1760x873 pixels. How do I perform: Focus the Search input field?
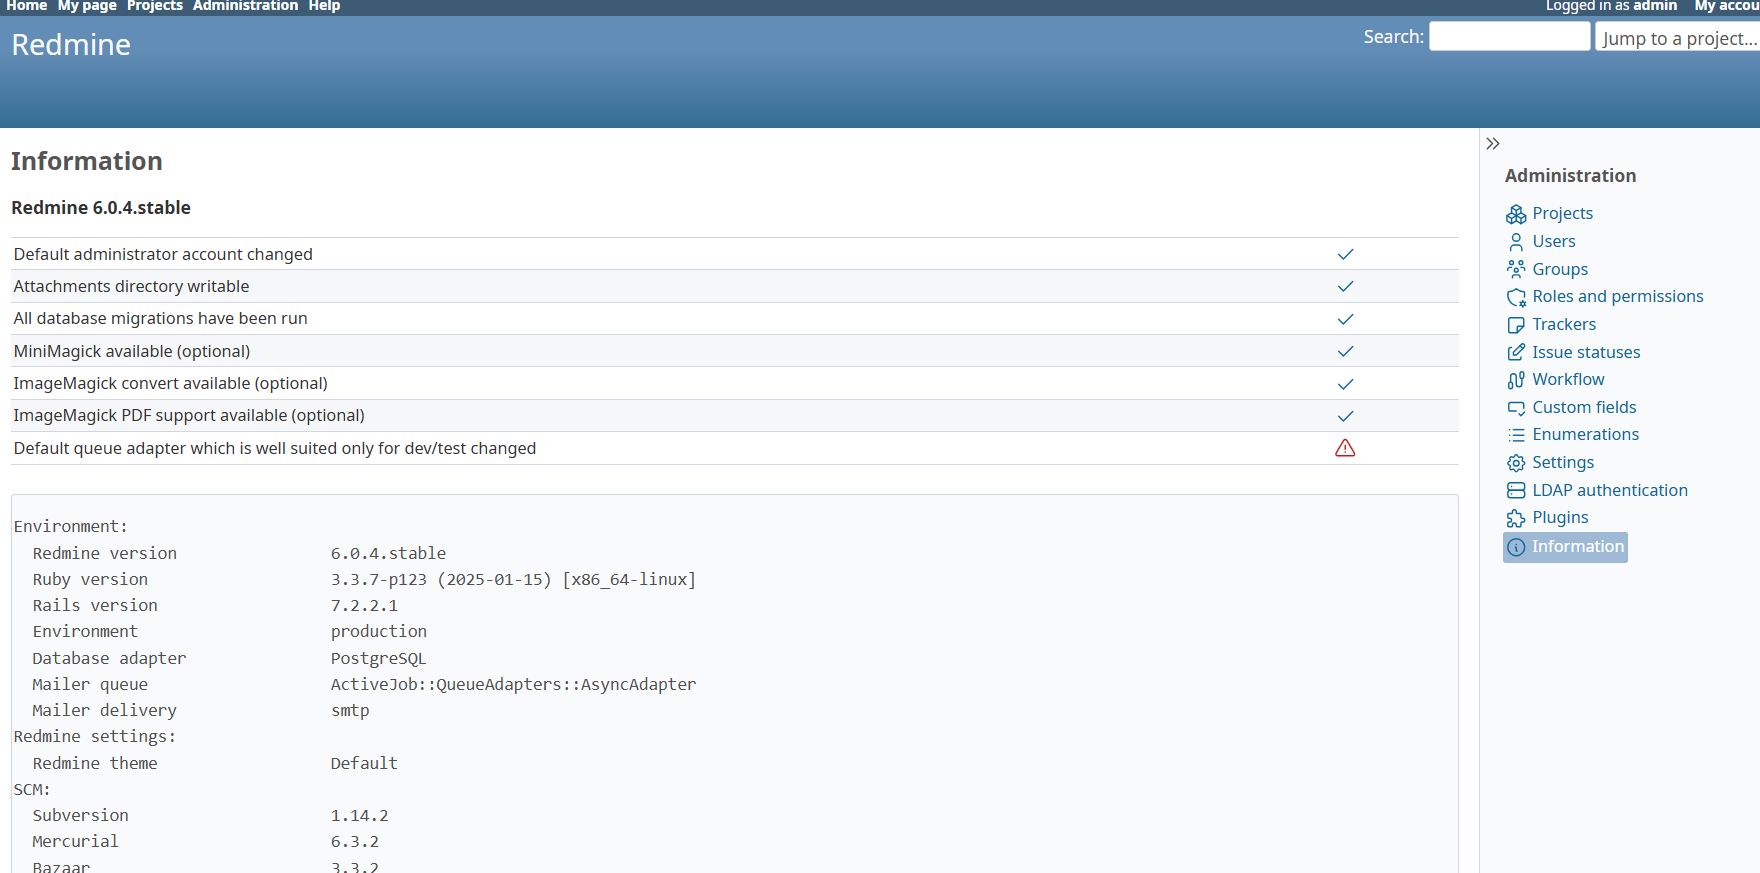[1509, 37]
